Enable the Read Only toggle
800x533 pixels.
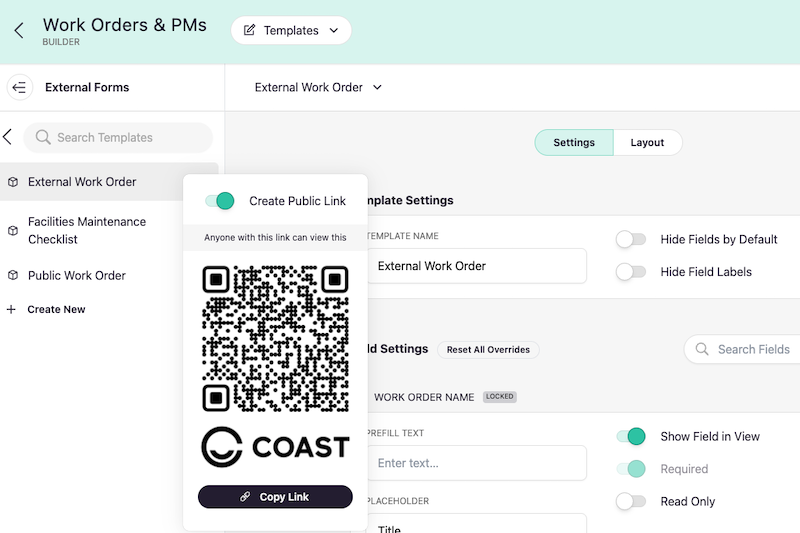tap(631, 501)
